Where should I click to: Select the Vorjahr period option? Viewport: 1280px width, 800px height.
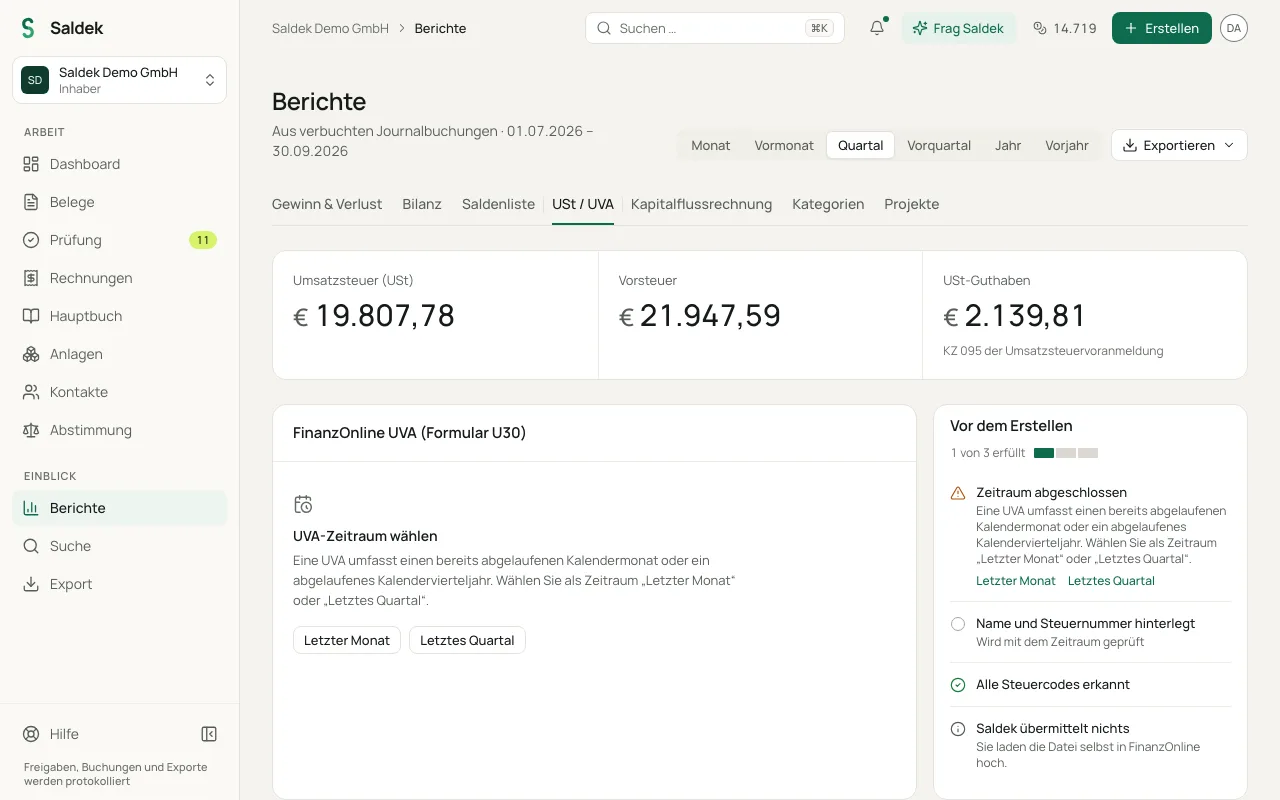pos(1067,145)
